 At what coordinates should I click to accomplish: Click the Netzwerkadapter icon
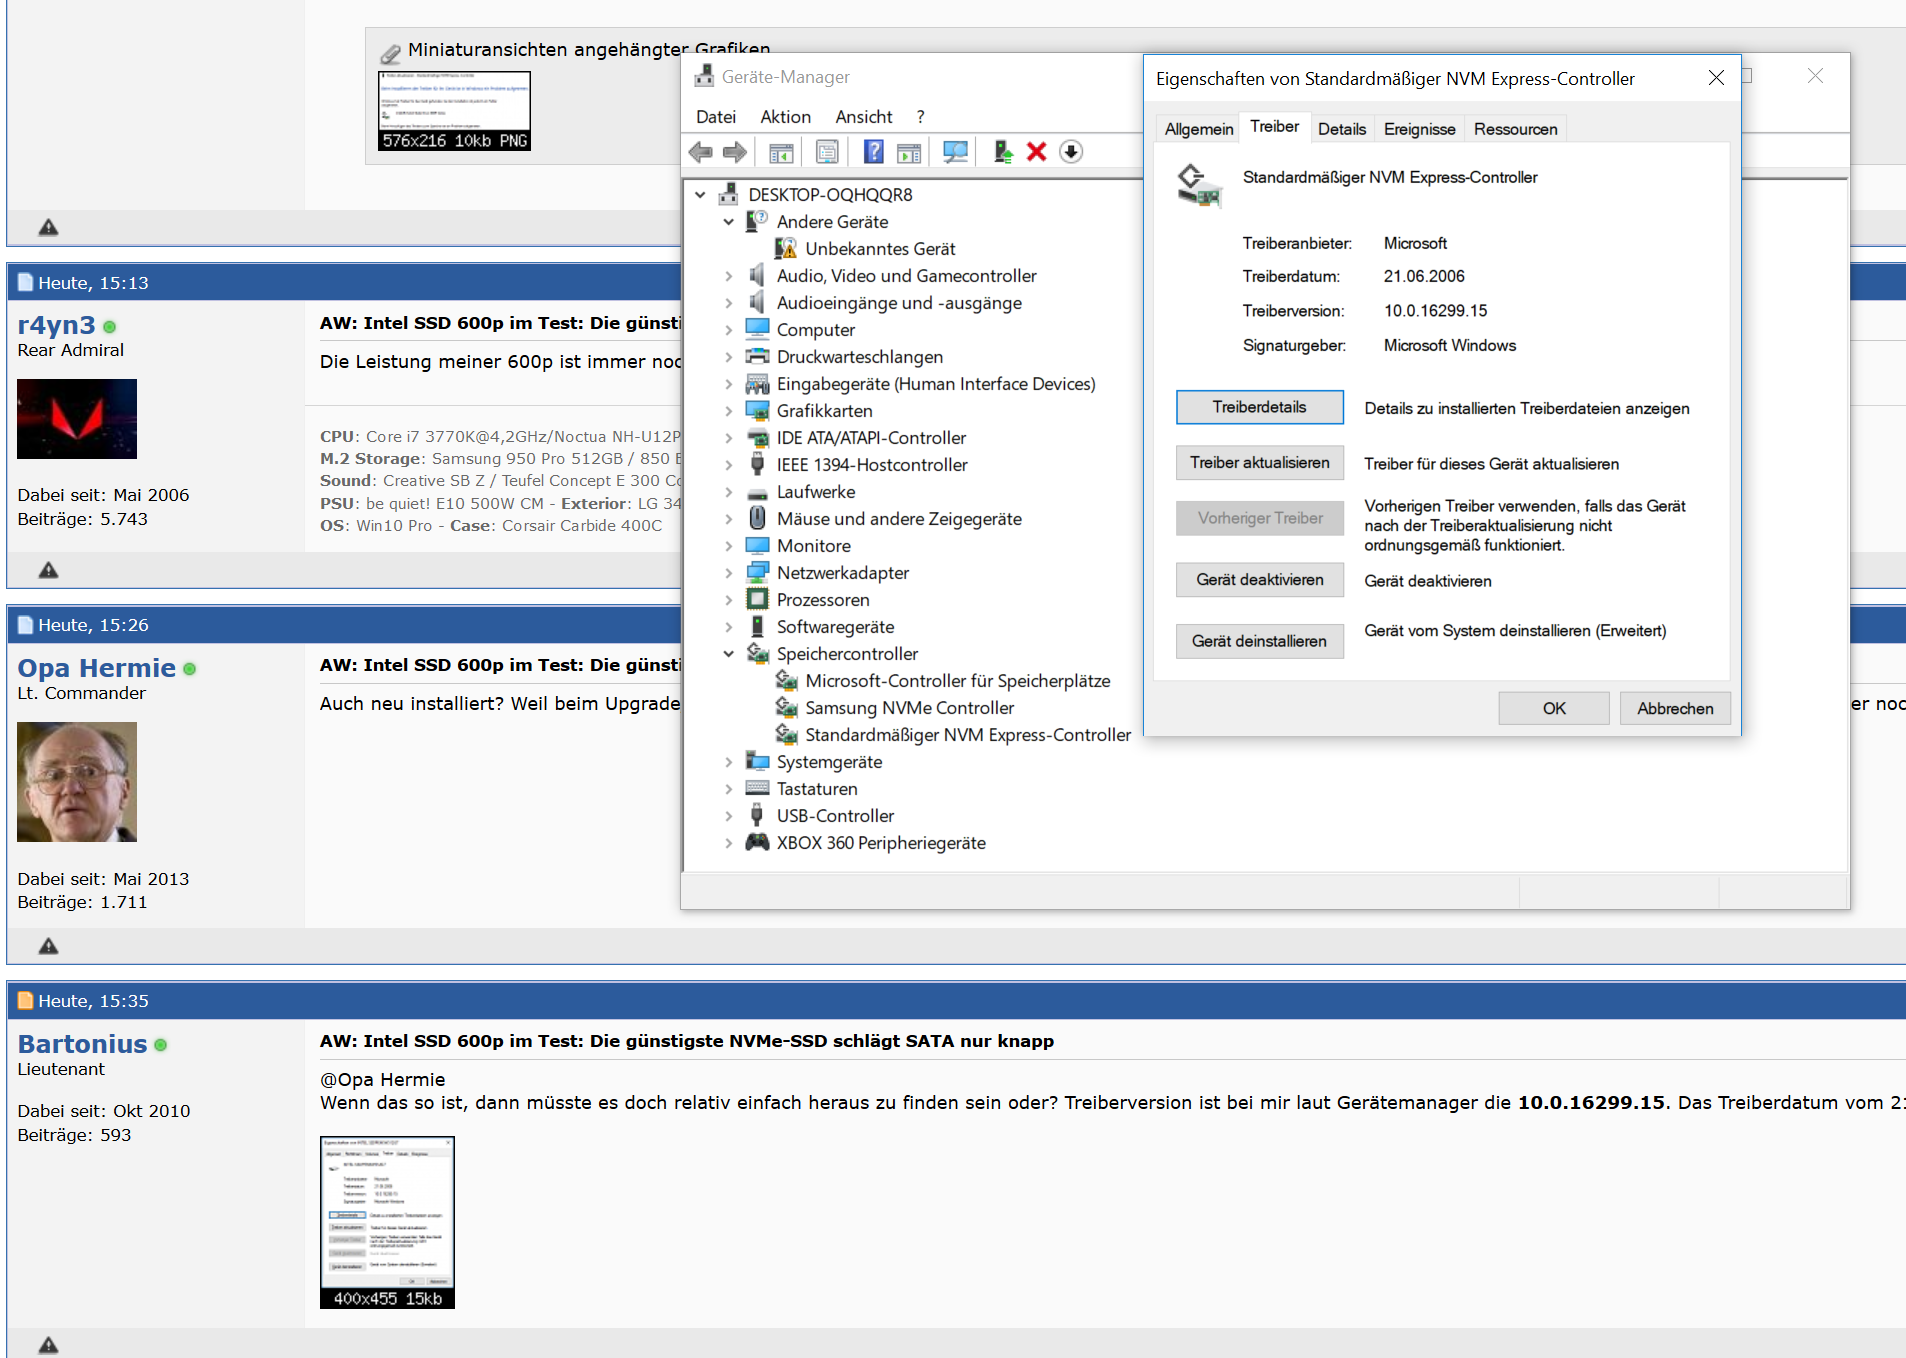pos(758,572)
